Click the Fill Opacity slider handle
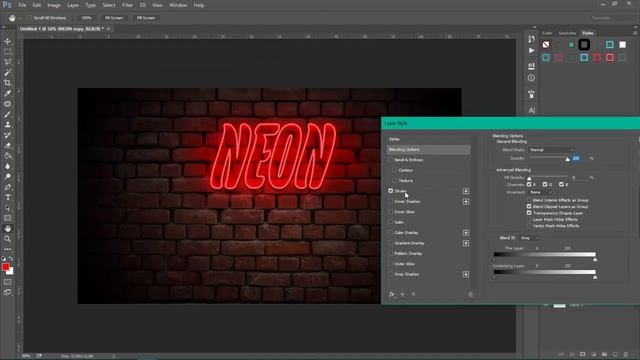Viewport: 640px width, 360px height. [x=529, y=178]
